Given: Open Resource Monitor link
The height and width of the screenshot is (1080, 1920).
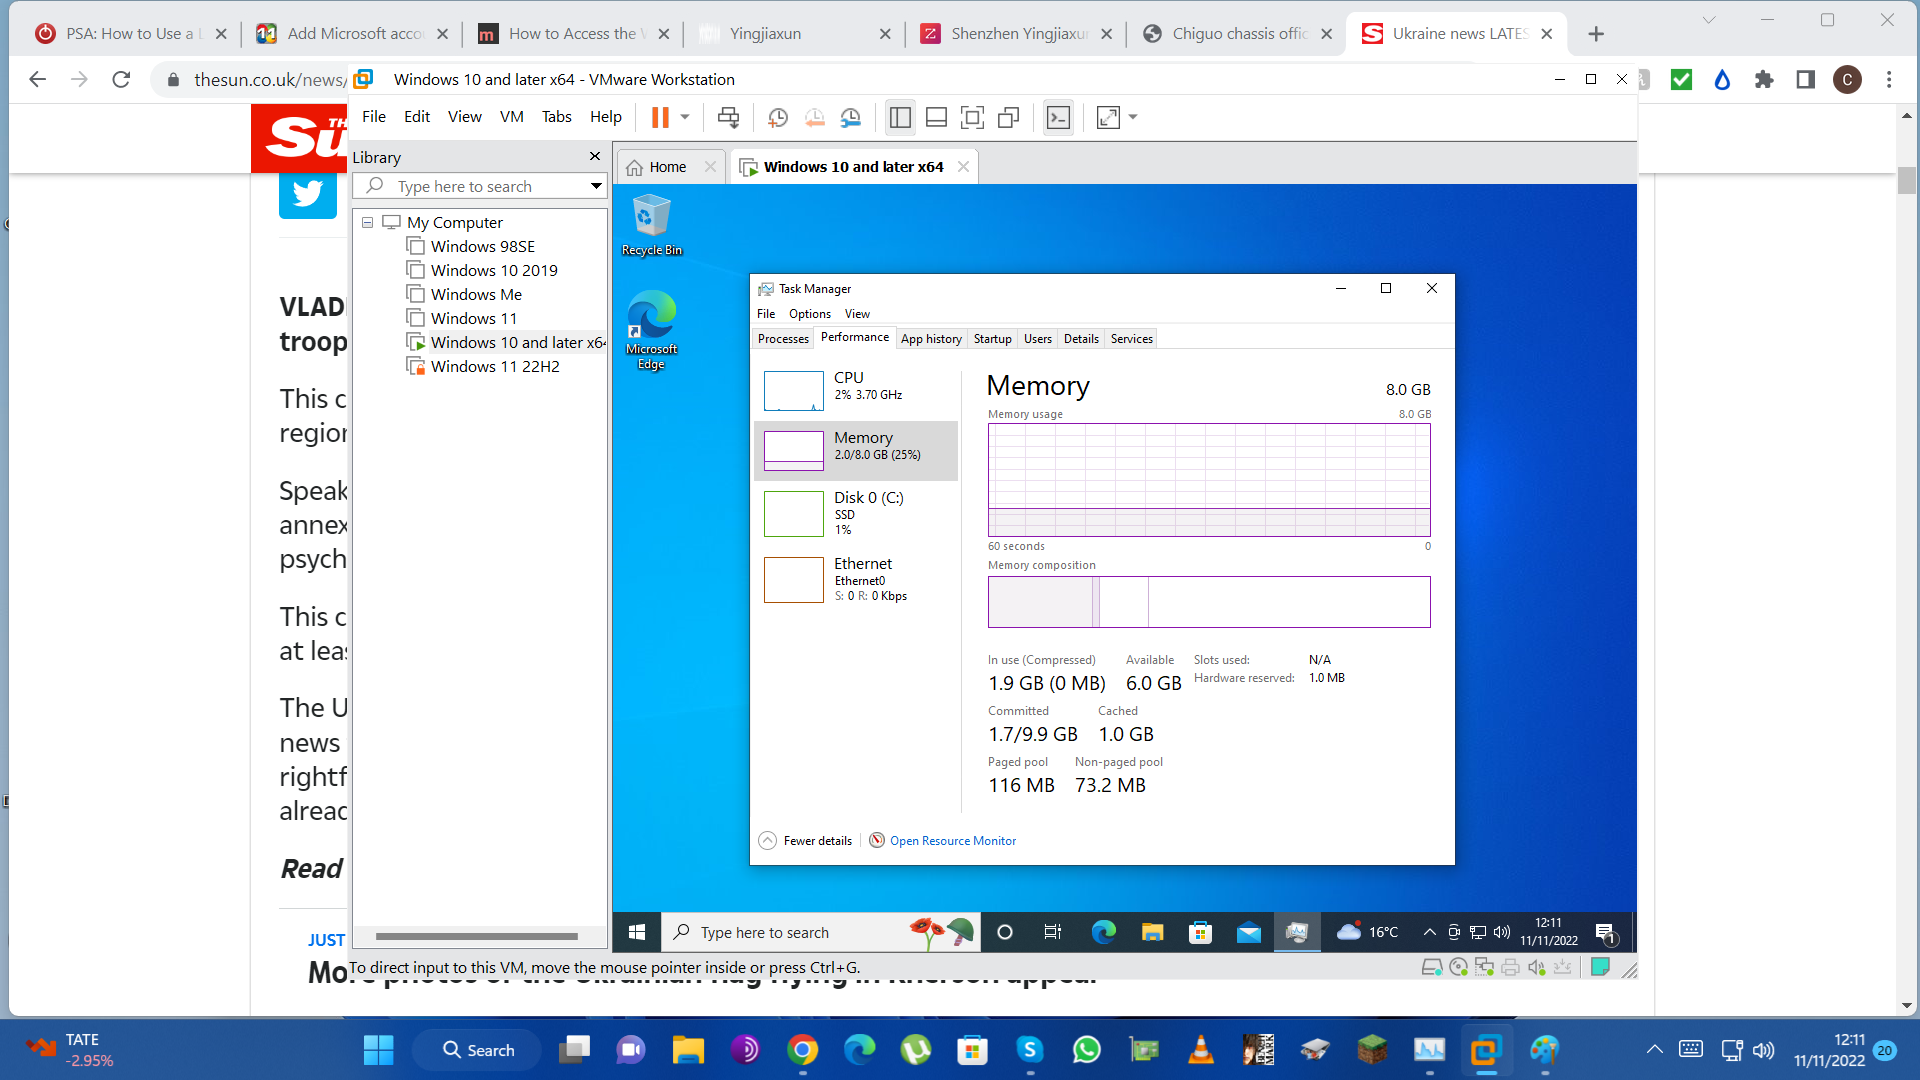Looking at the screenshot, I should point(952,841).
